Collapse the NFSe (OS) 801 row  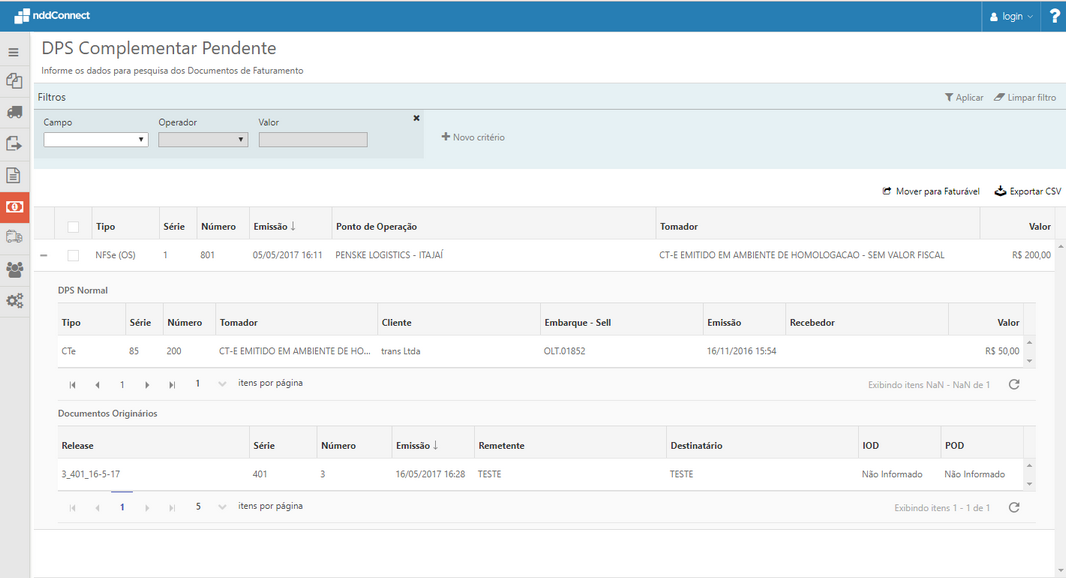42,255
